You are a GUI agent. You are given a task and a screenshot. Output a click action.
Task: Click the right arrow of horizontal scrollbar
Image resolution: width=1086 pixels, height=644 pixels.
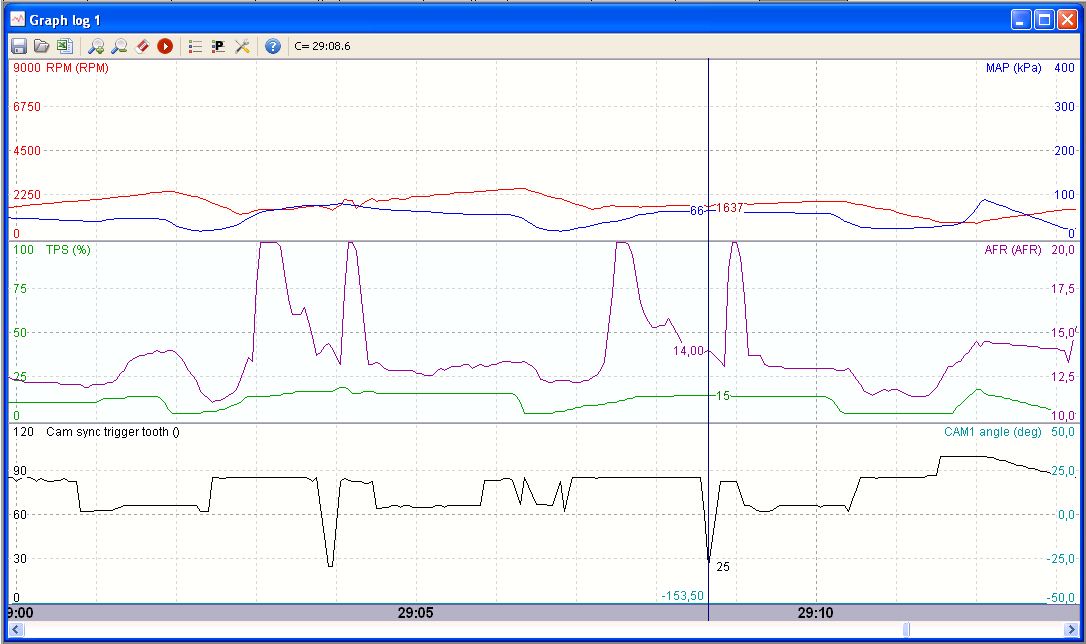pos(1069,629)
